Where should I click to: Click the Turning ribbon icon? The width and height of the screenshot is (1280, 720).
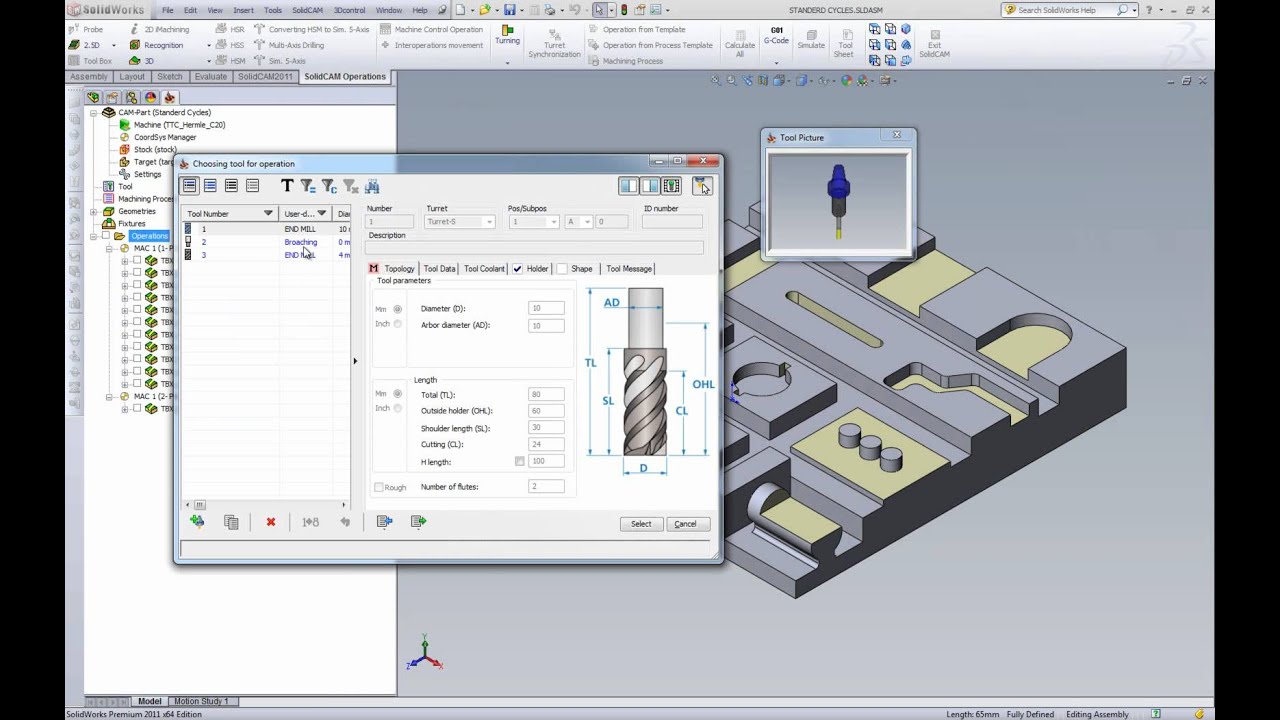(507, 35)
